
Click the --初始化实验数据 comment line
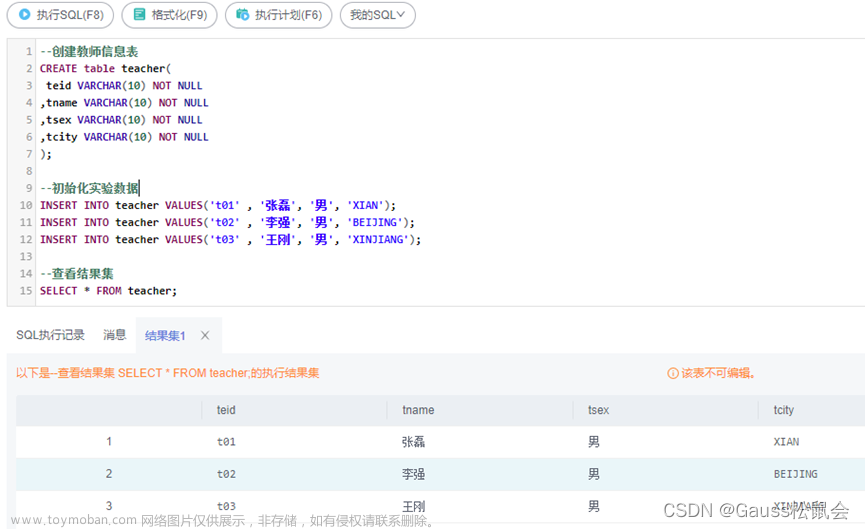(x=89, y=188)
